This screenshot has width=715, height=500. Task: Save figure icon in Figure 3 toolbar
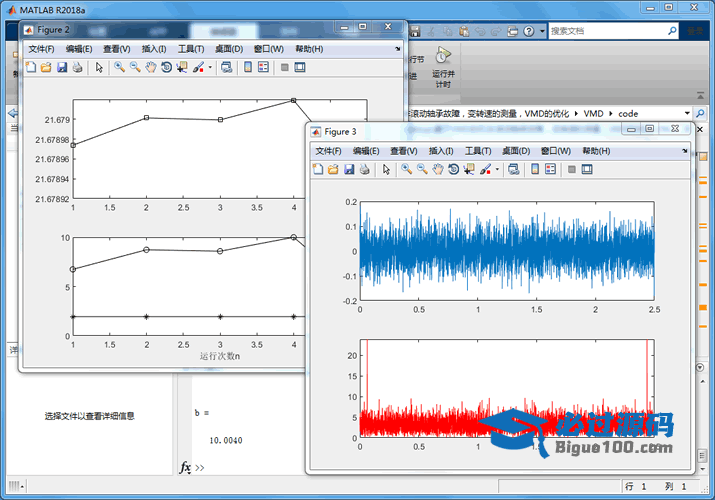click(x=349, y=170)
